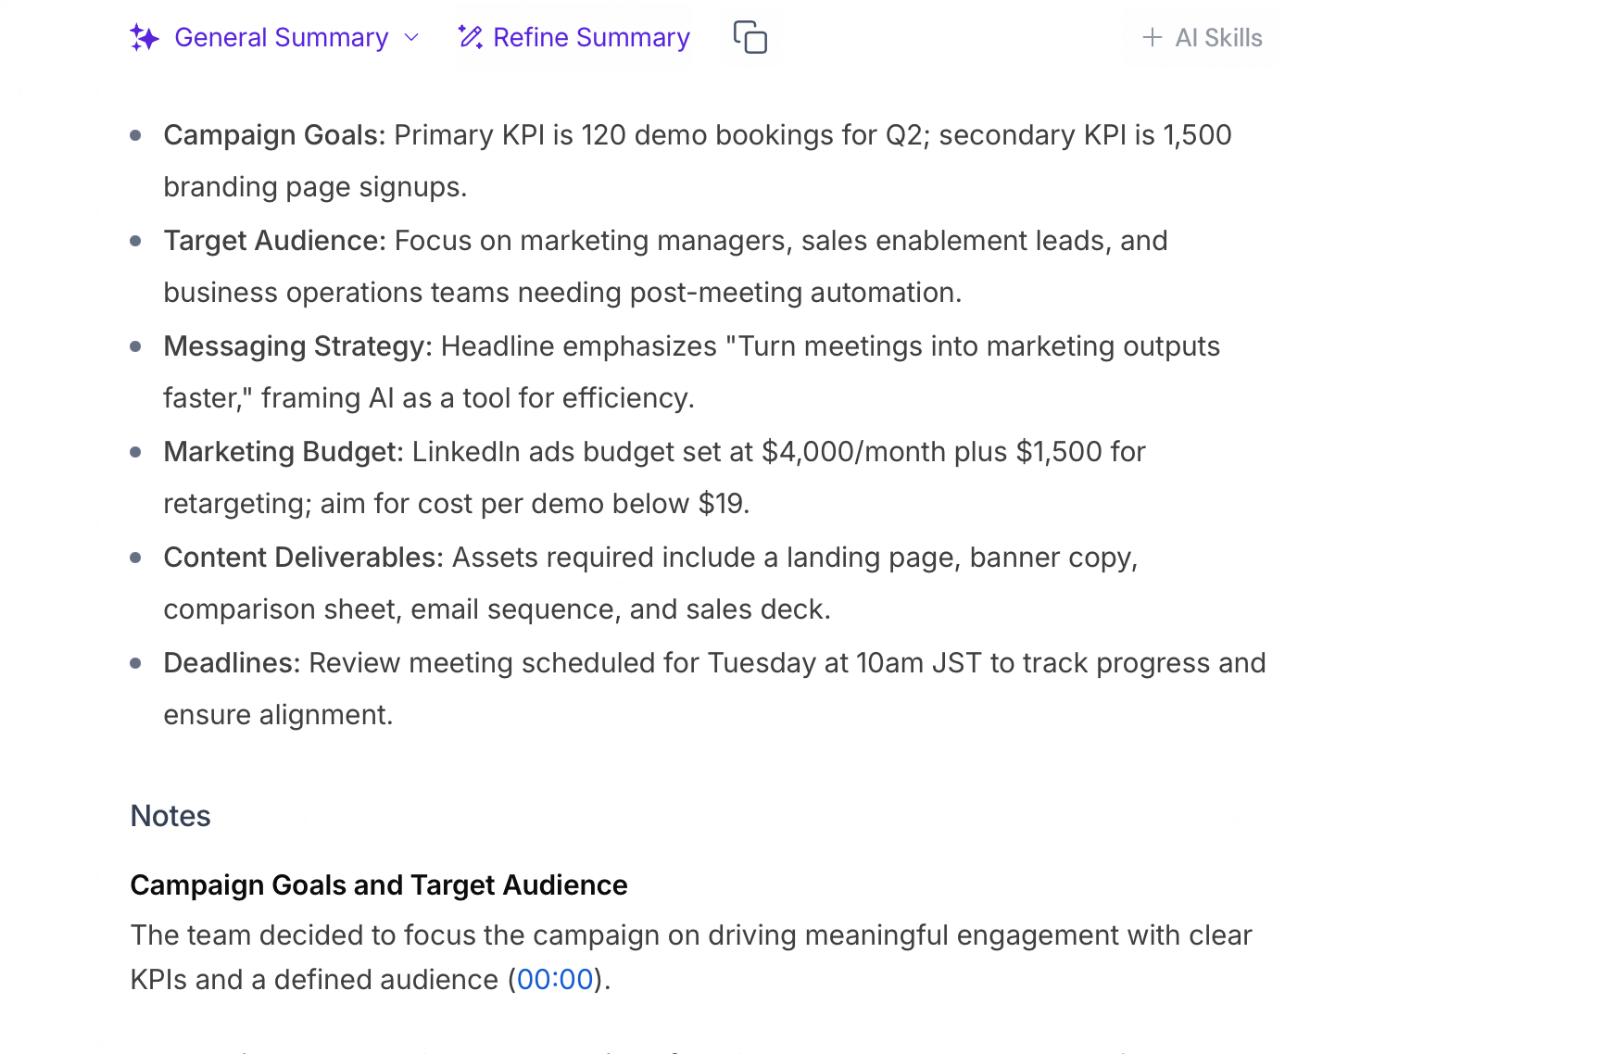Click the sparkle icon beside General Summary
This screenshot has height=1054, width=1600.
pos(143,37)
